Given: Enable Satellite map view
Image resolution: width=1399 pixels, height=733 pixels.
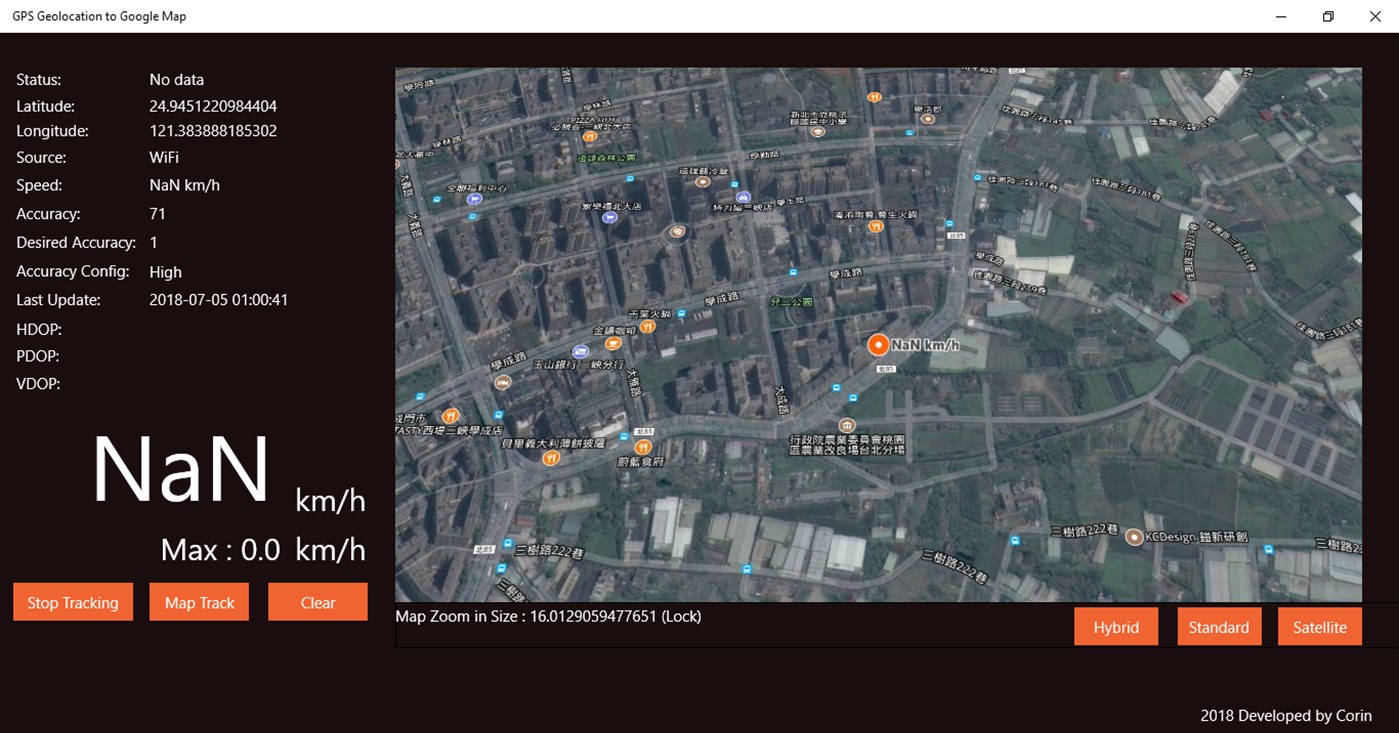Looking at the screenshot, I should 1319,626.
